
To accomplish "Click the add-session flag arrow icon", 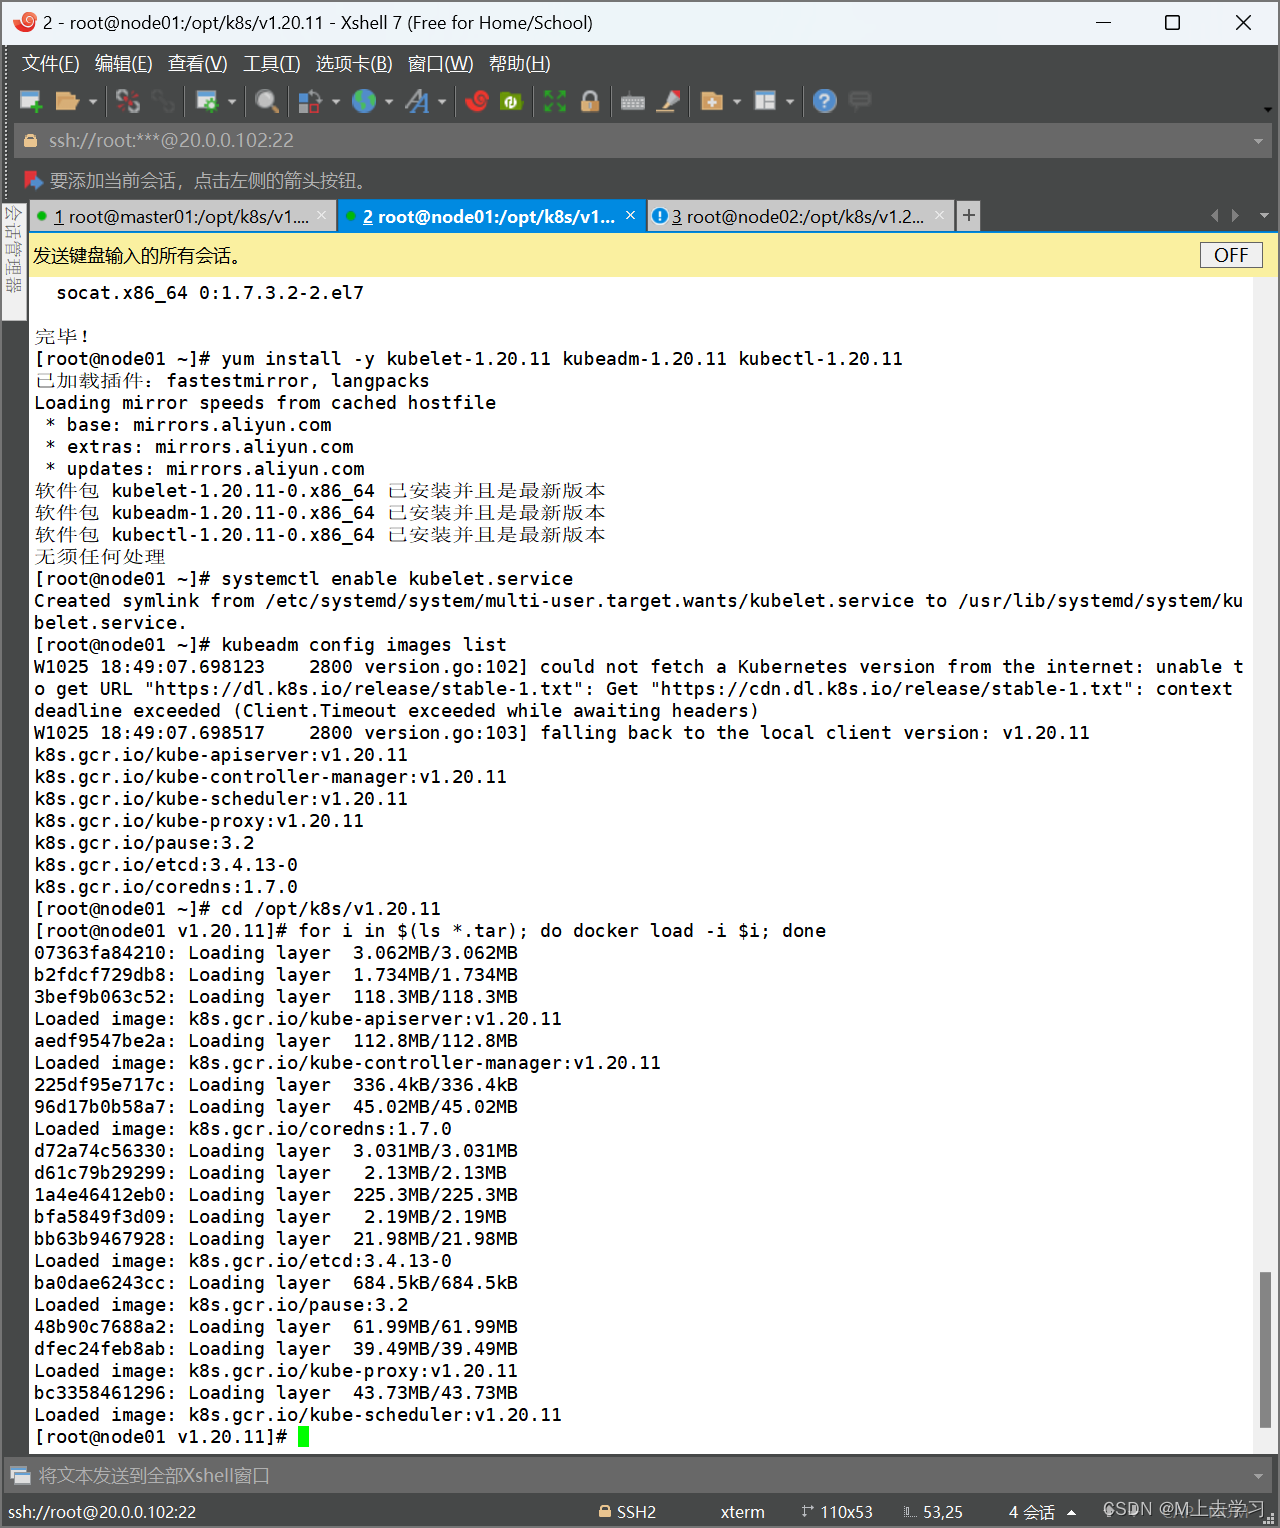I will pyautogui.click(x=33, y=180).
